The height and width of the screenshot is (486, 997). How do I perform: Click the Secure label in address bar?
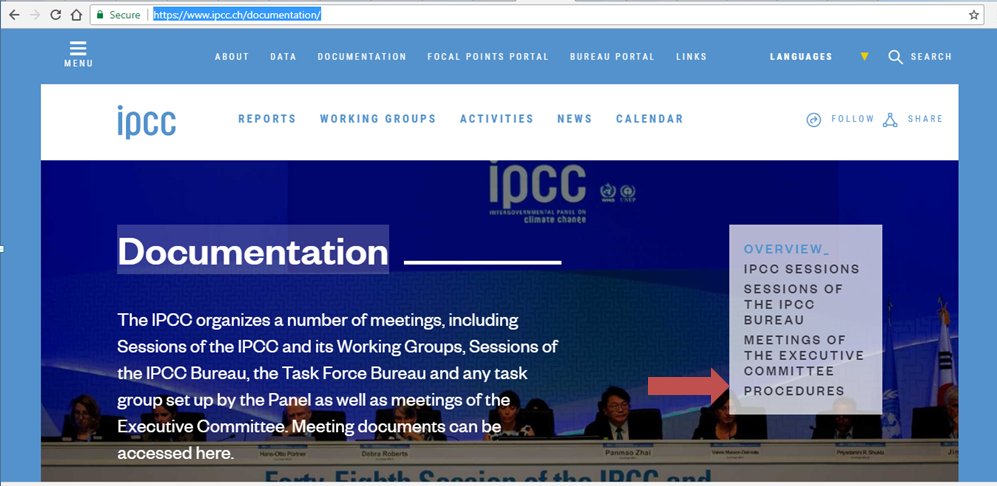125,15
